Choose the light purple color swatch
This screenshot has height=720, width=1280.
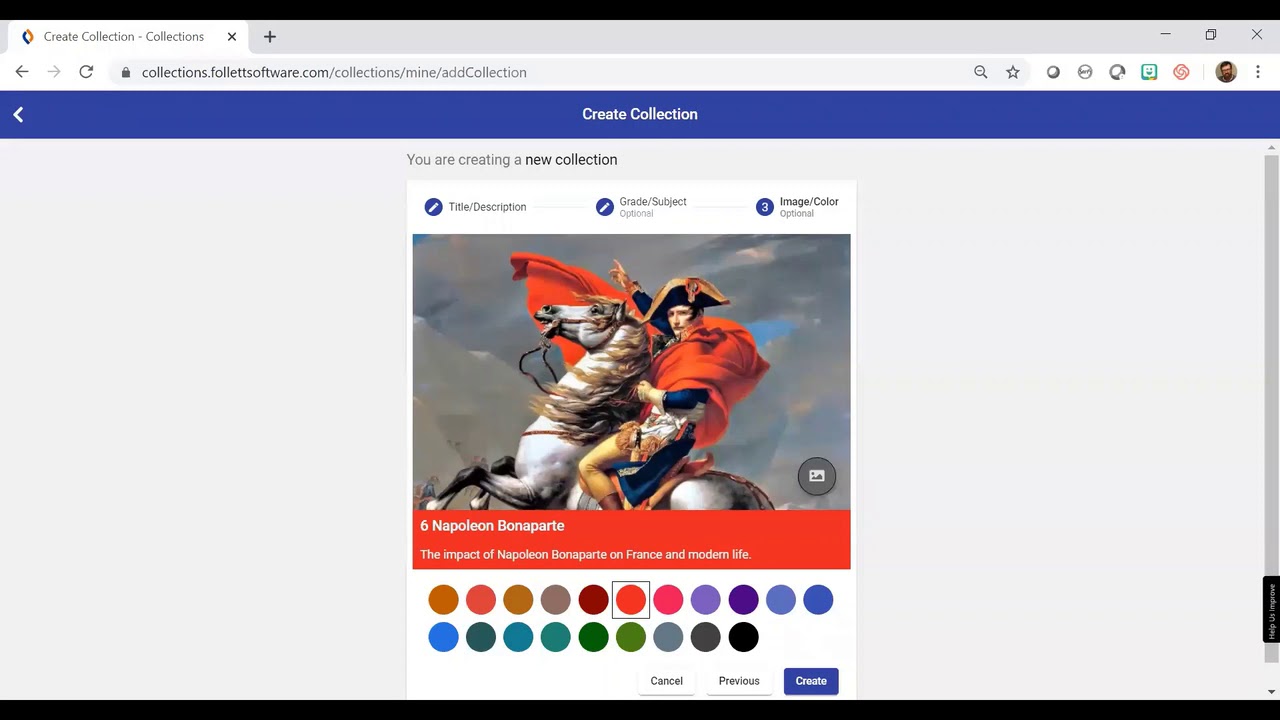click(706, 600)
